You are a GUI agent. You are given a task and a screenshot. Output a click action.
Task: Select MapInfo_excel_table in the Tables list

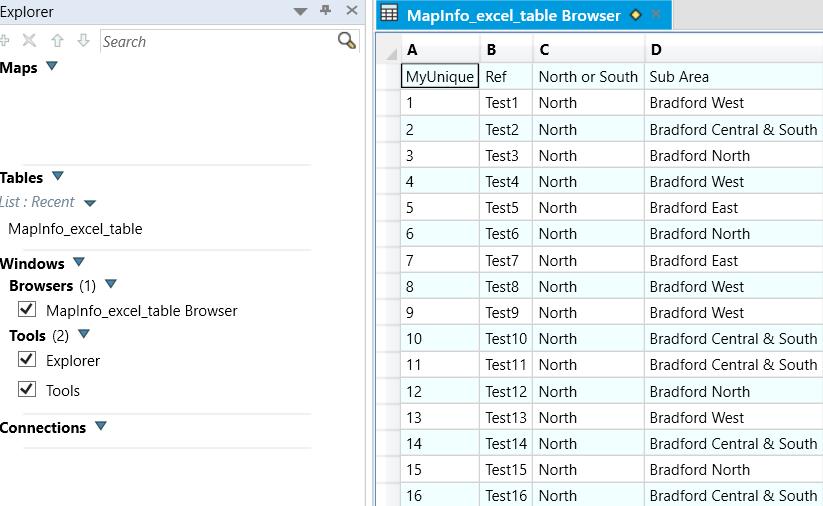click(x=75, y=229)
